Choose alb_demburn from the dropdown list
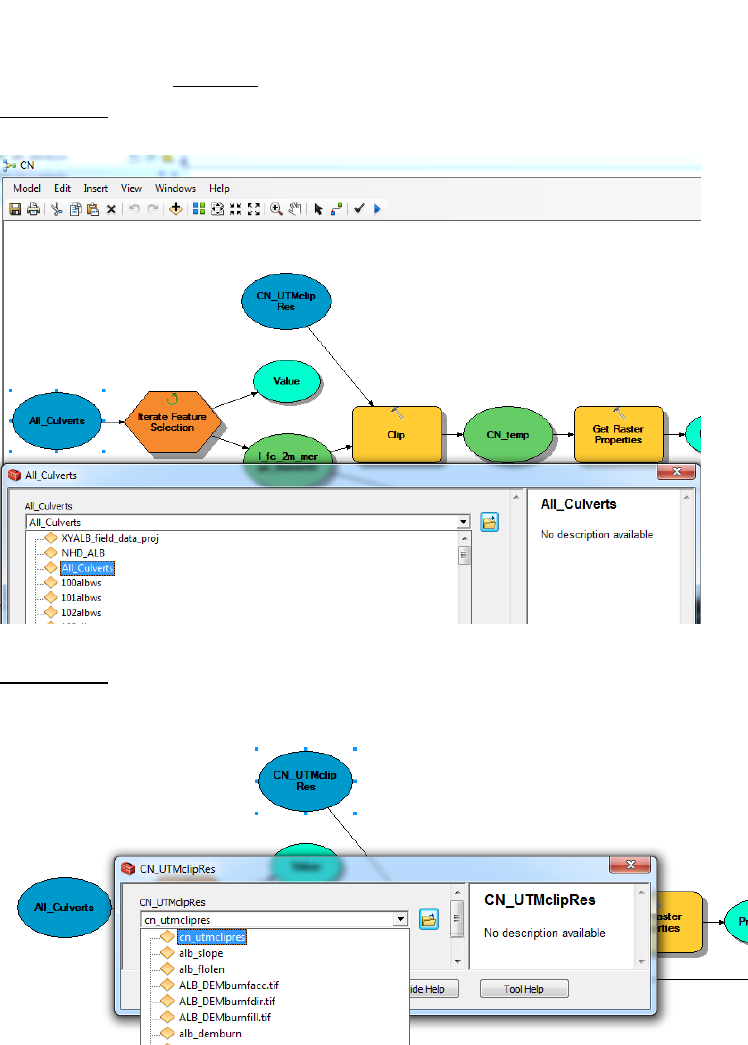The height and width of the screenshot is (1045, 748). click(210, 1034)
